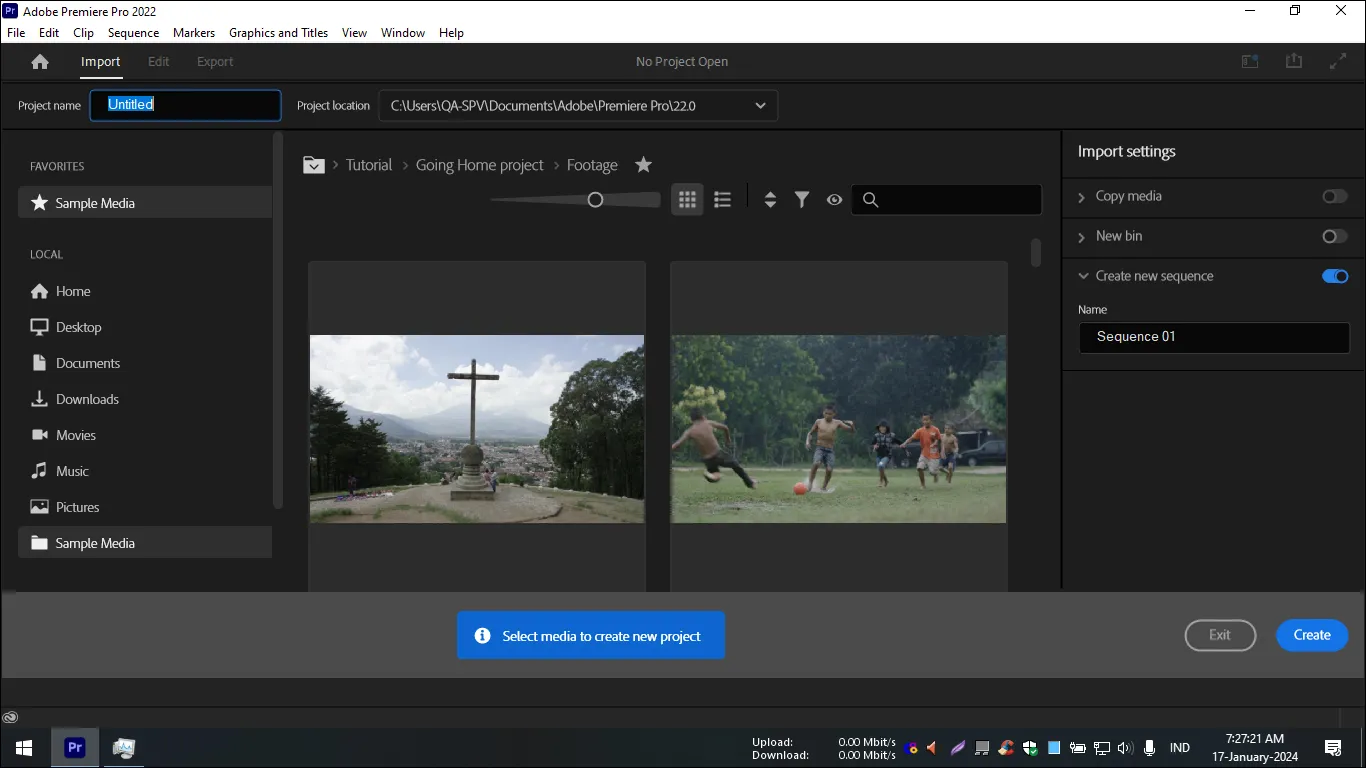
Task: Switch to the Edit workspace tab
Action: 158,61
